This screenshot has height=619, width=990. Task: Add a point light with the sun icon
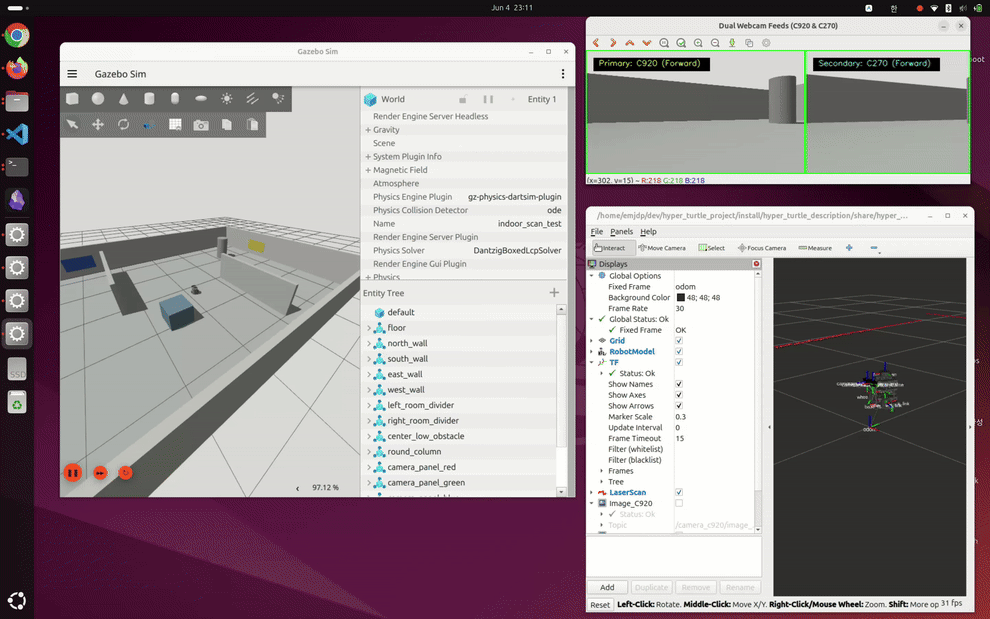pos(227,99)
